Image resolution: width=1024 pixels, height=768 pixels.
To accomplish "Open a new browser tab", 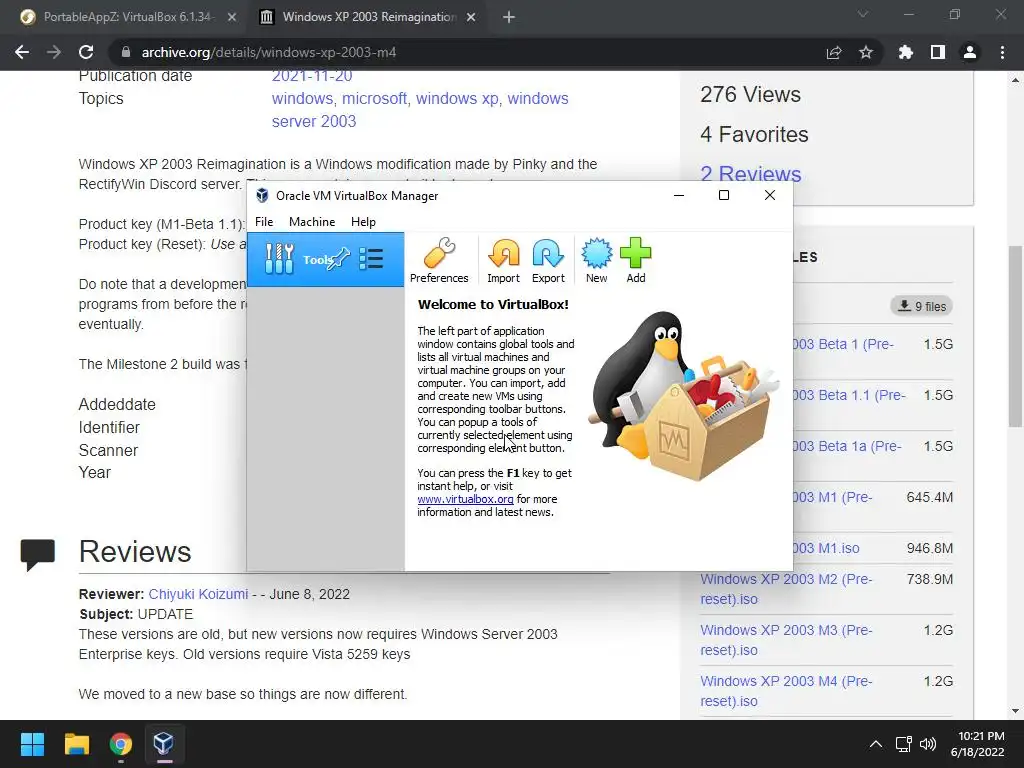I will click(x=509, y=18).
